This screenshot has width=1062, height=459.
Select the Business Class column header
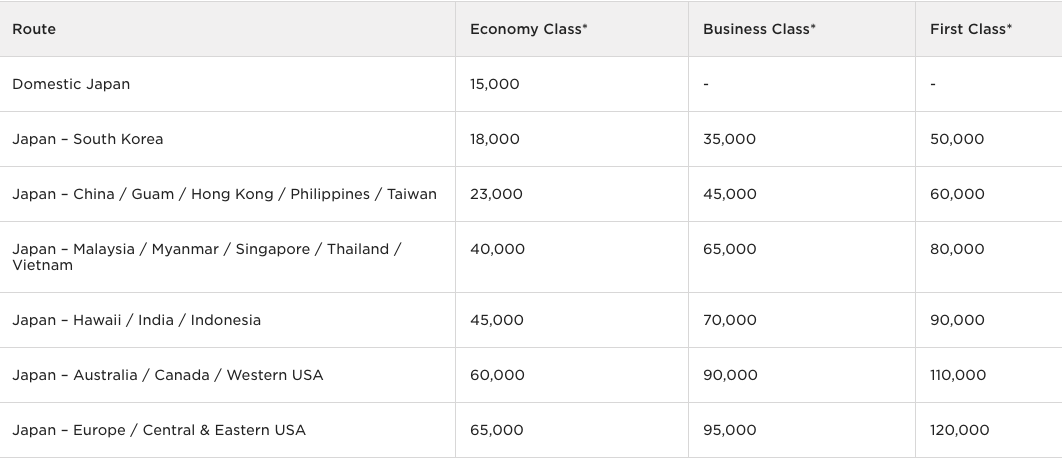coord(759,29)
